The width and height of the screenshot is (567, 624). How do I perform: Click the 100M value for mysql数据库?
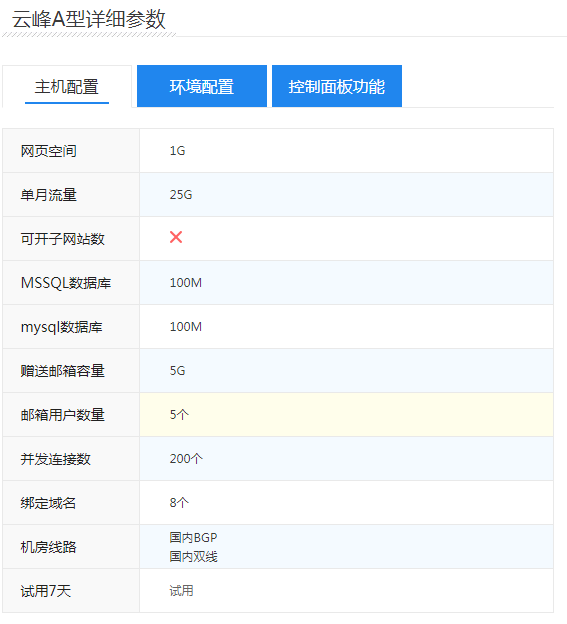(x=186, y=327)
